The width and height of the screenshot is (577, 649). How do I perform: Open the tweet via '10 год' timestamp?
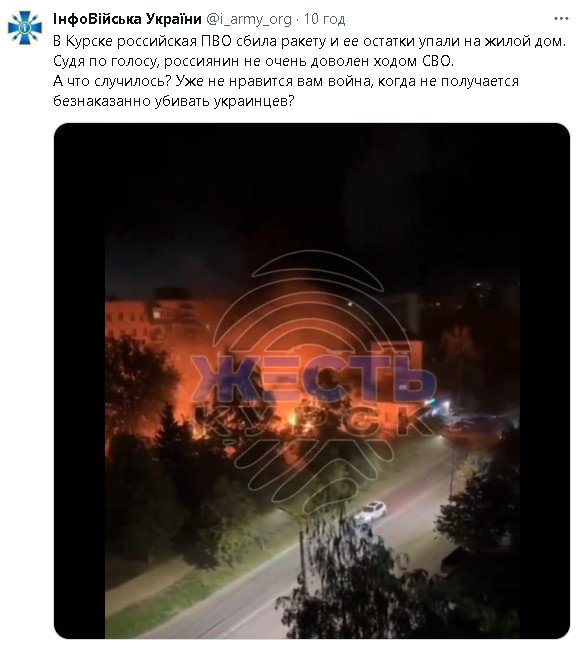[325, 19]
